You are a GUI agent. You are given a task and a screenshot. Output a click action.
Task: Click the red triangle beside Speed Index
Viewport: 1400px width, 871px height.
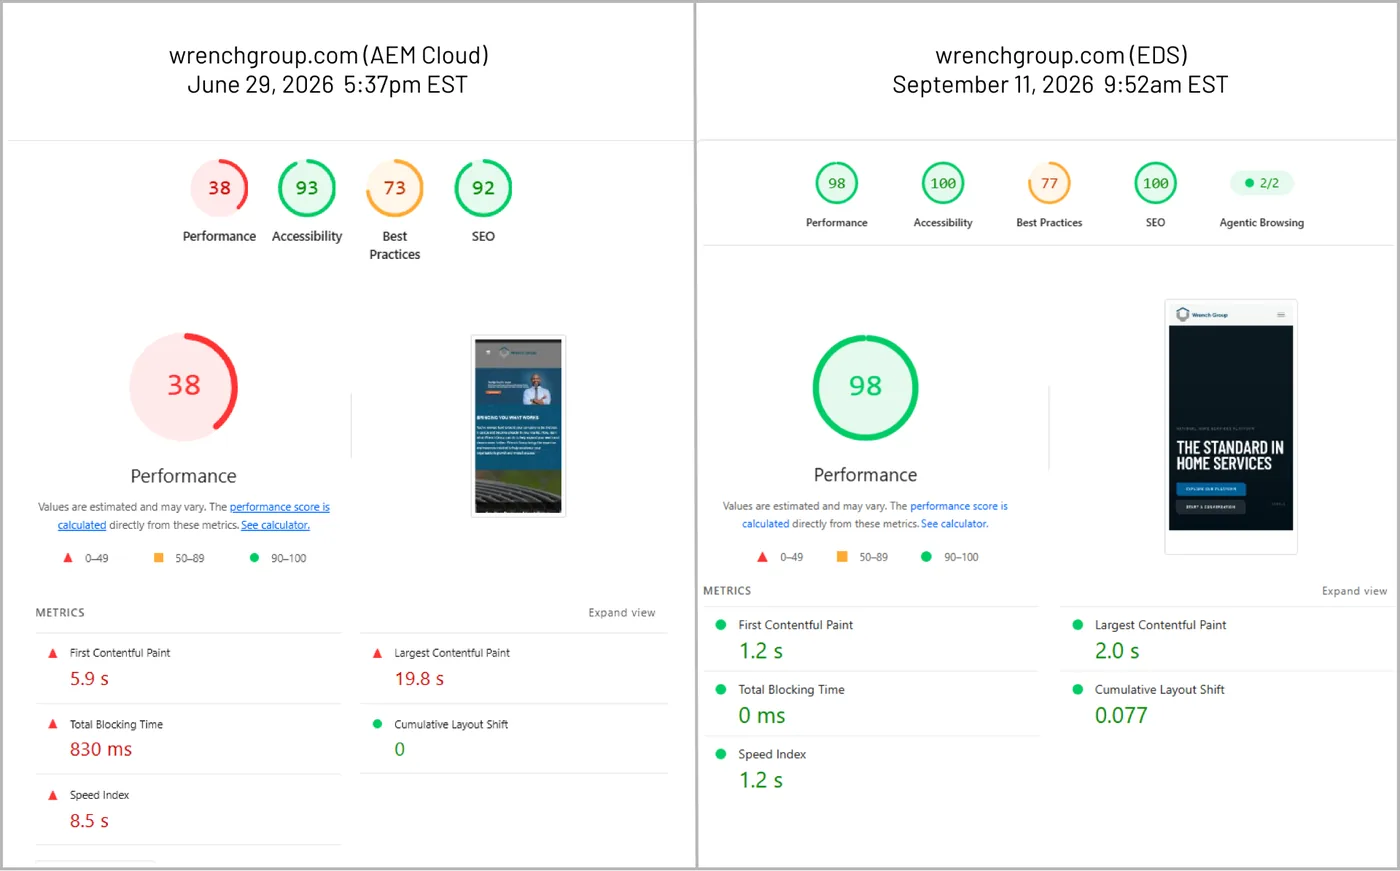(x=53, y=795)
